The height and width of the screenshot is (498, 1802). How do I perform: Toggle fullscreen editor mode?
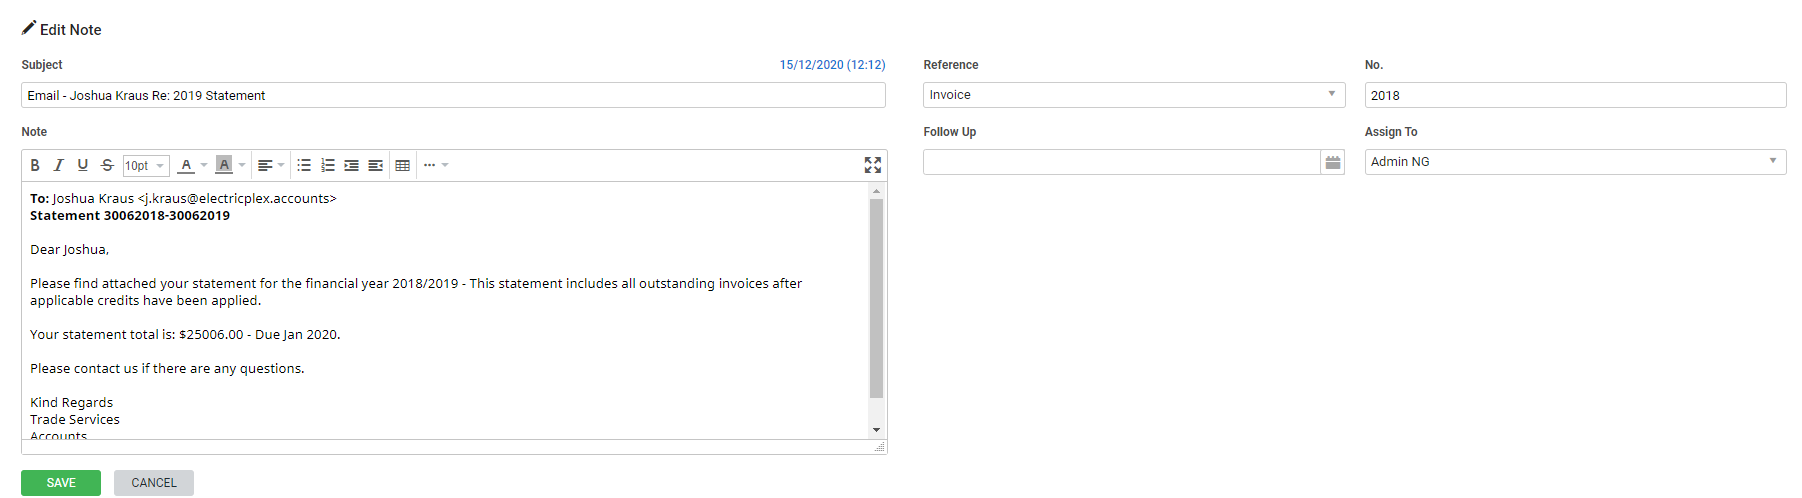[x=873, y=165]
